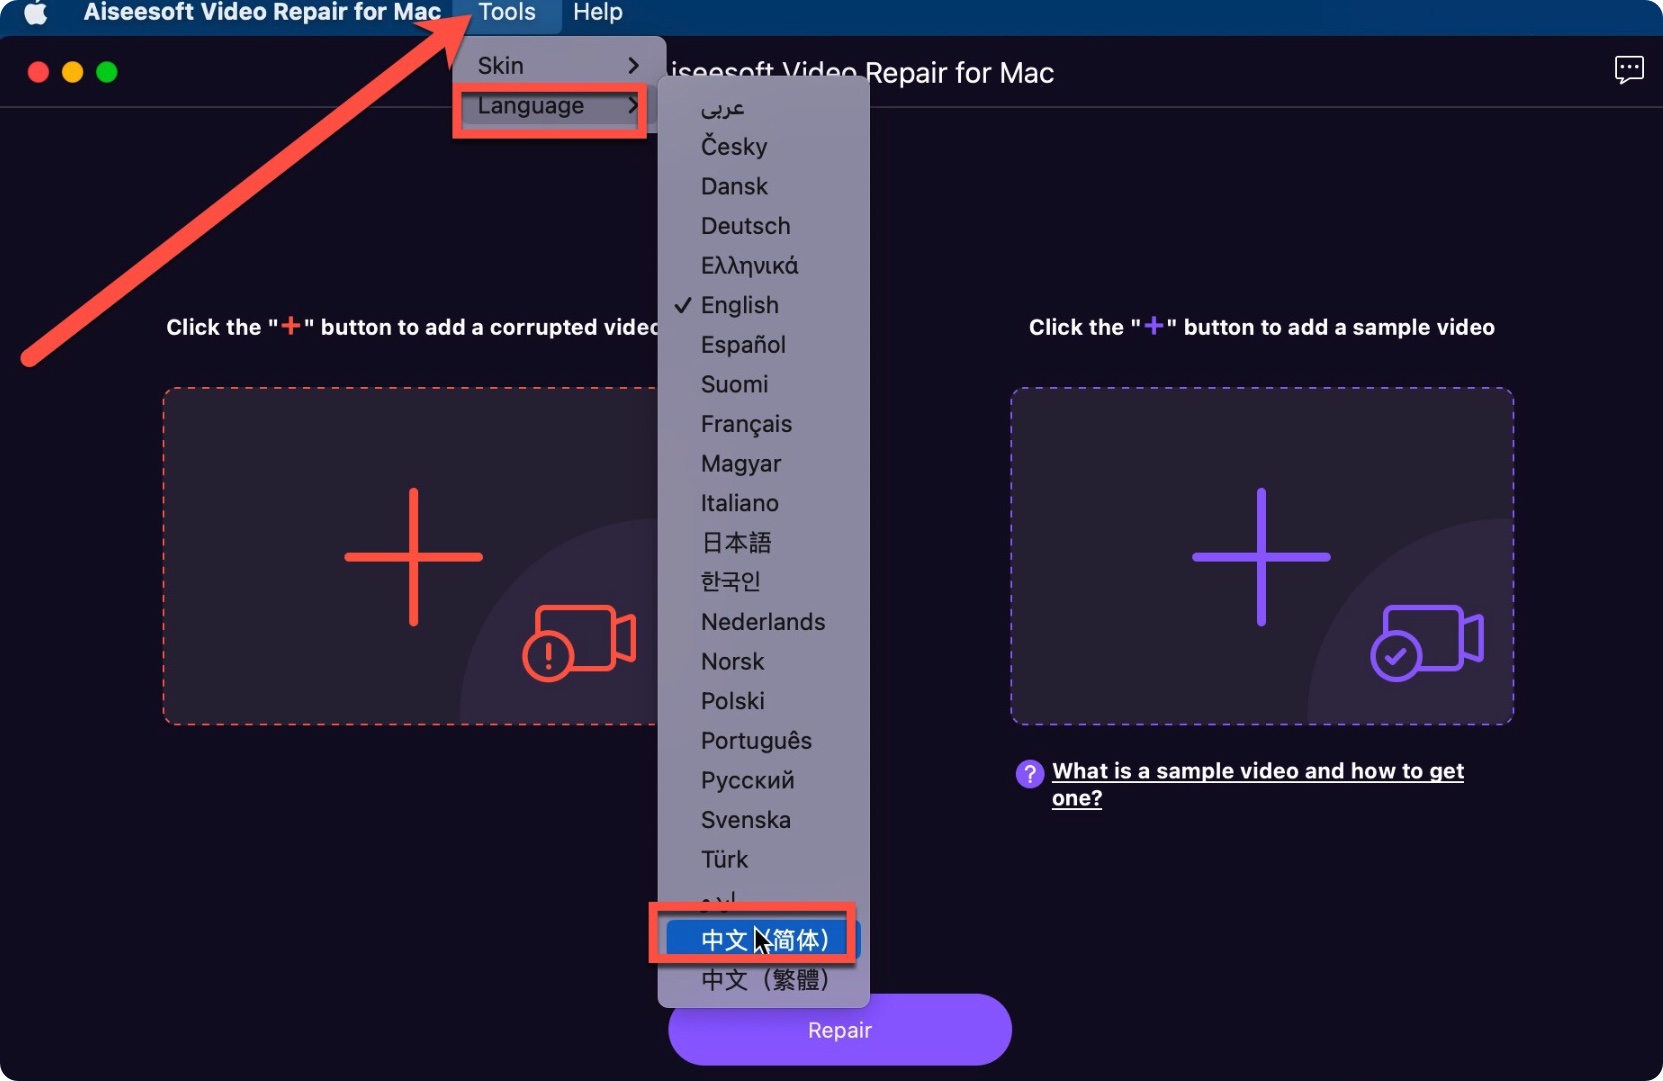
Task: Close the window with red button
Action: [x=38, y=72]
